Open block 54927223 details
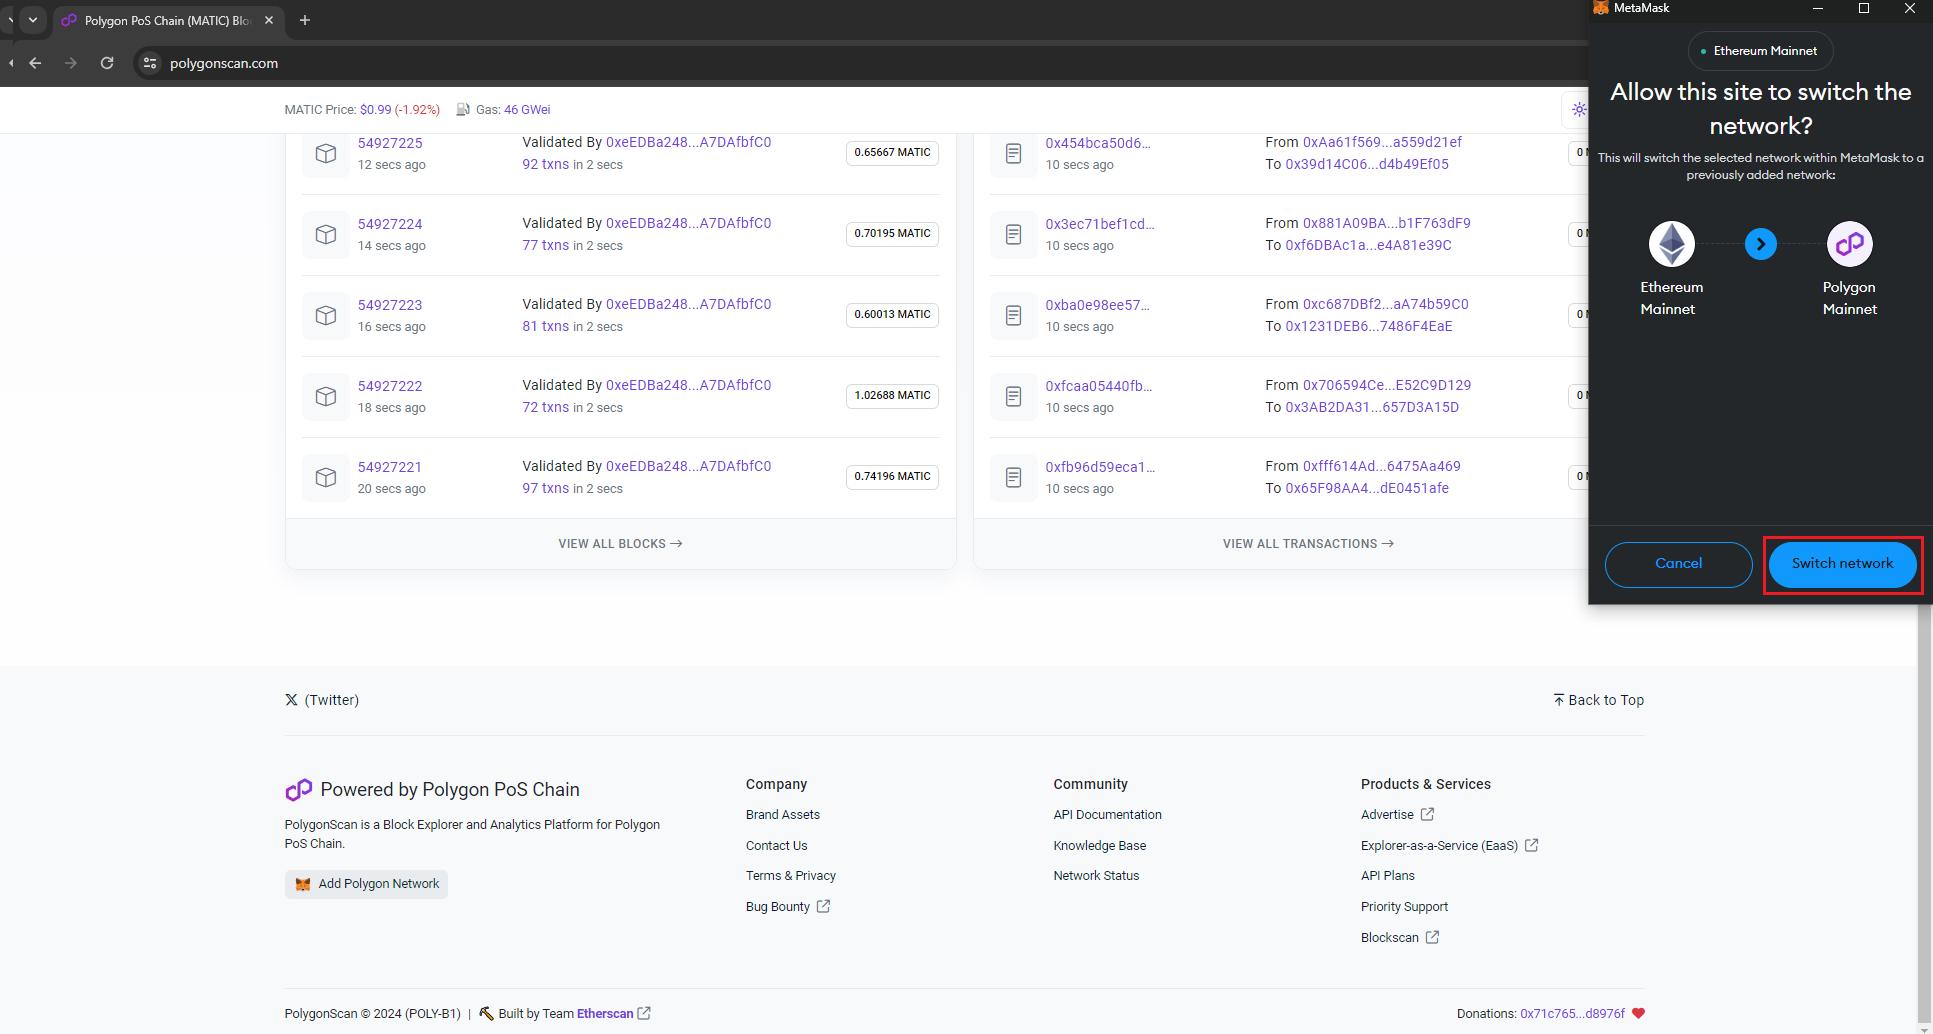Image resolution: width=1933 pixels, height=1034 pixels. (390, 305)
